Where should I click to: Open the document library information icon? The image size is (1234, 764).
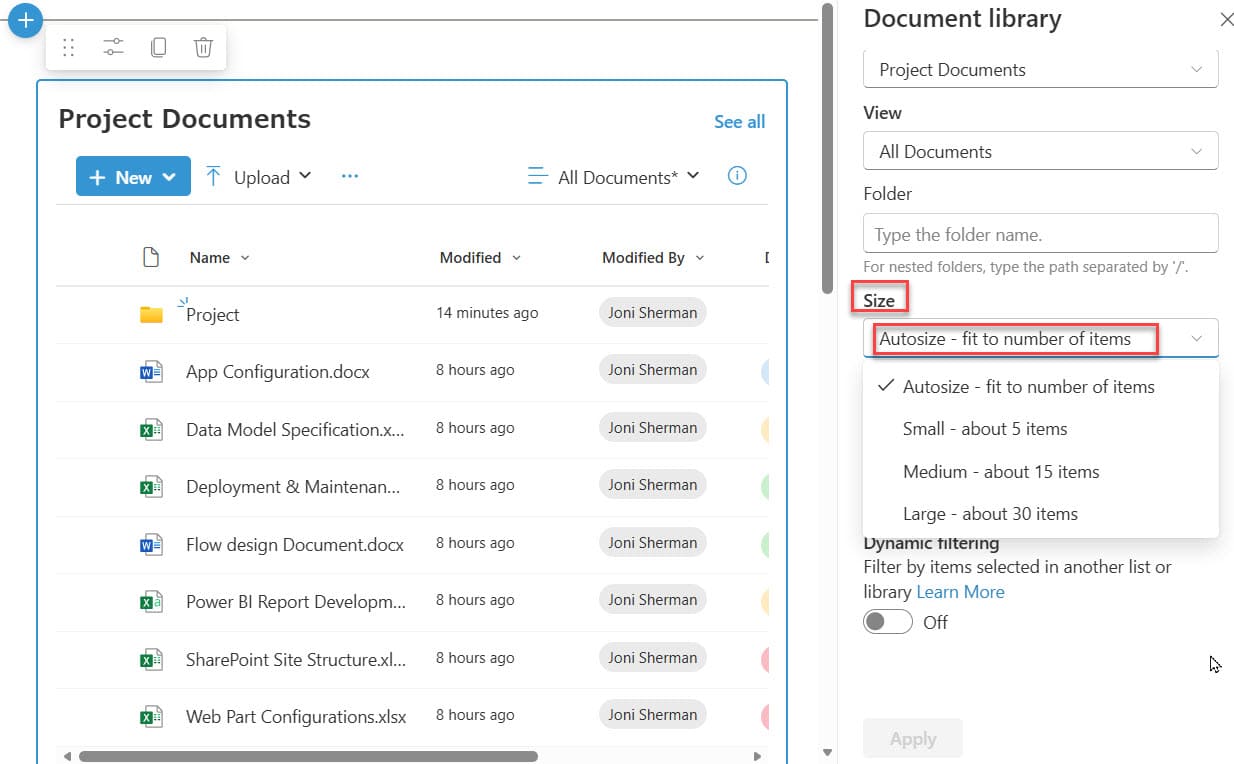click(737, 175)
